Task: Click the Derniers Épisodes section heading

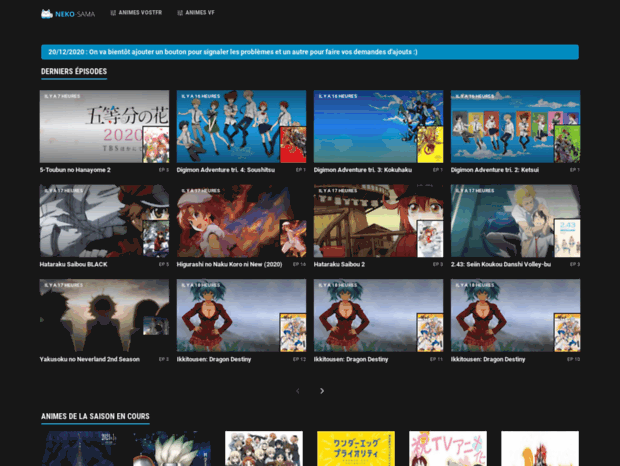Action: pos(74,72)
